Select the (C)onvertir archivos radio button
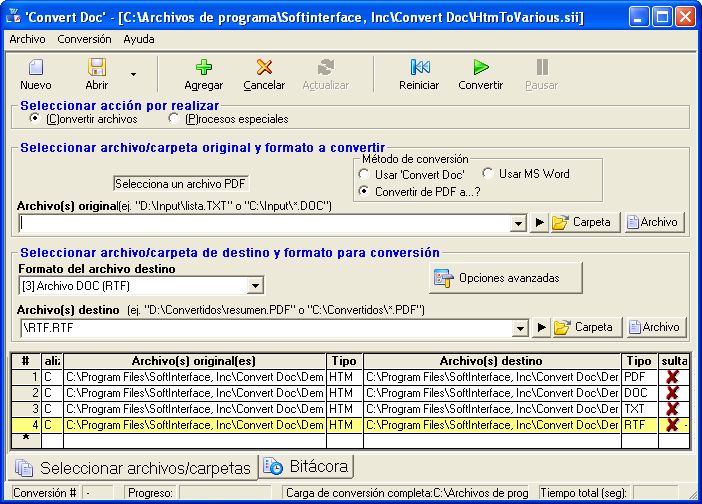The width and height of the screenshot is (702, 504). tap(34, 119)
